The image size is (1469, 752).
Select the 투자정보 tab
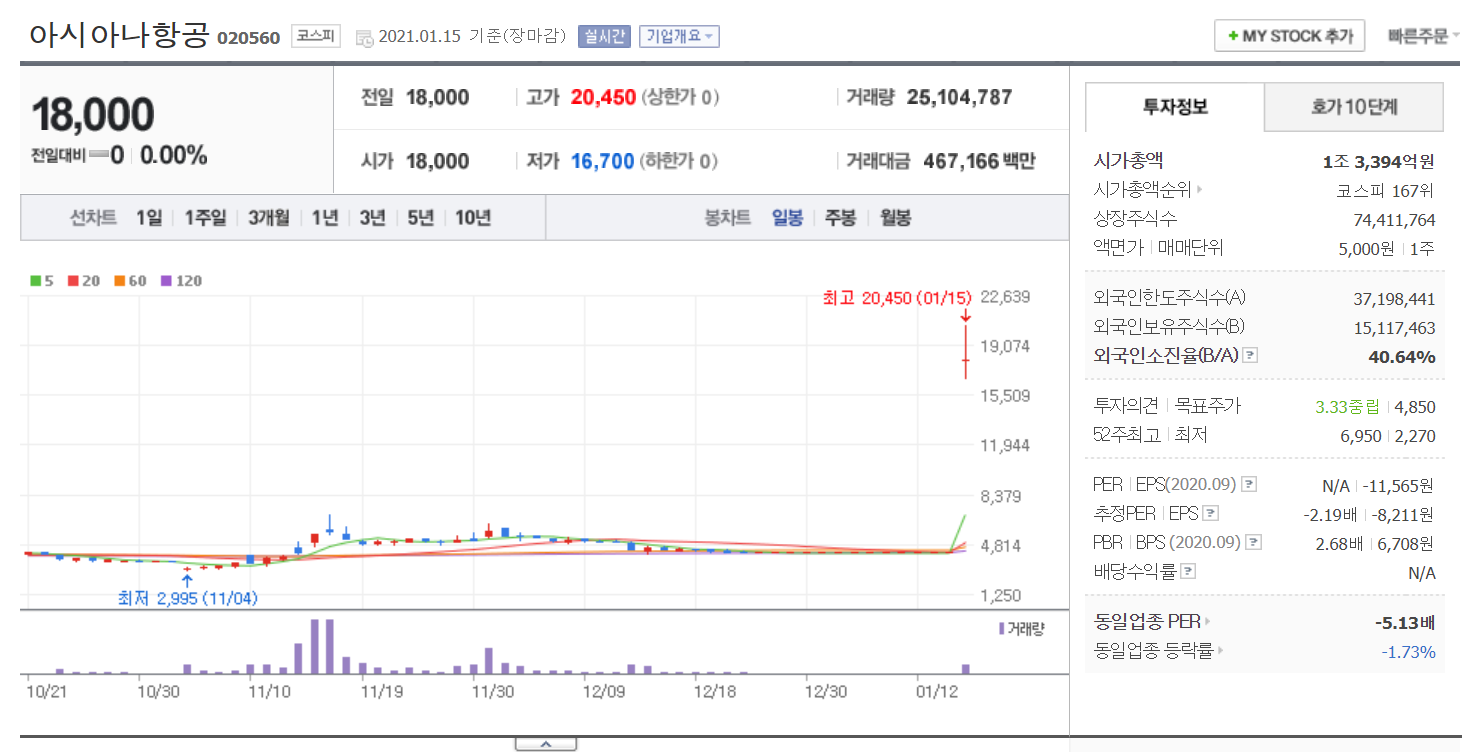1175,107
